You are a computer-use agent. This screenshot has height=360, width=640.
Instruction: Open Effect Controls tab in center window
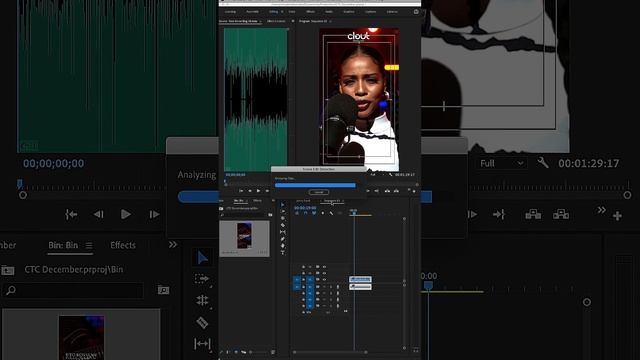coord(276,21)
